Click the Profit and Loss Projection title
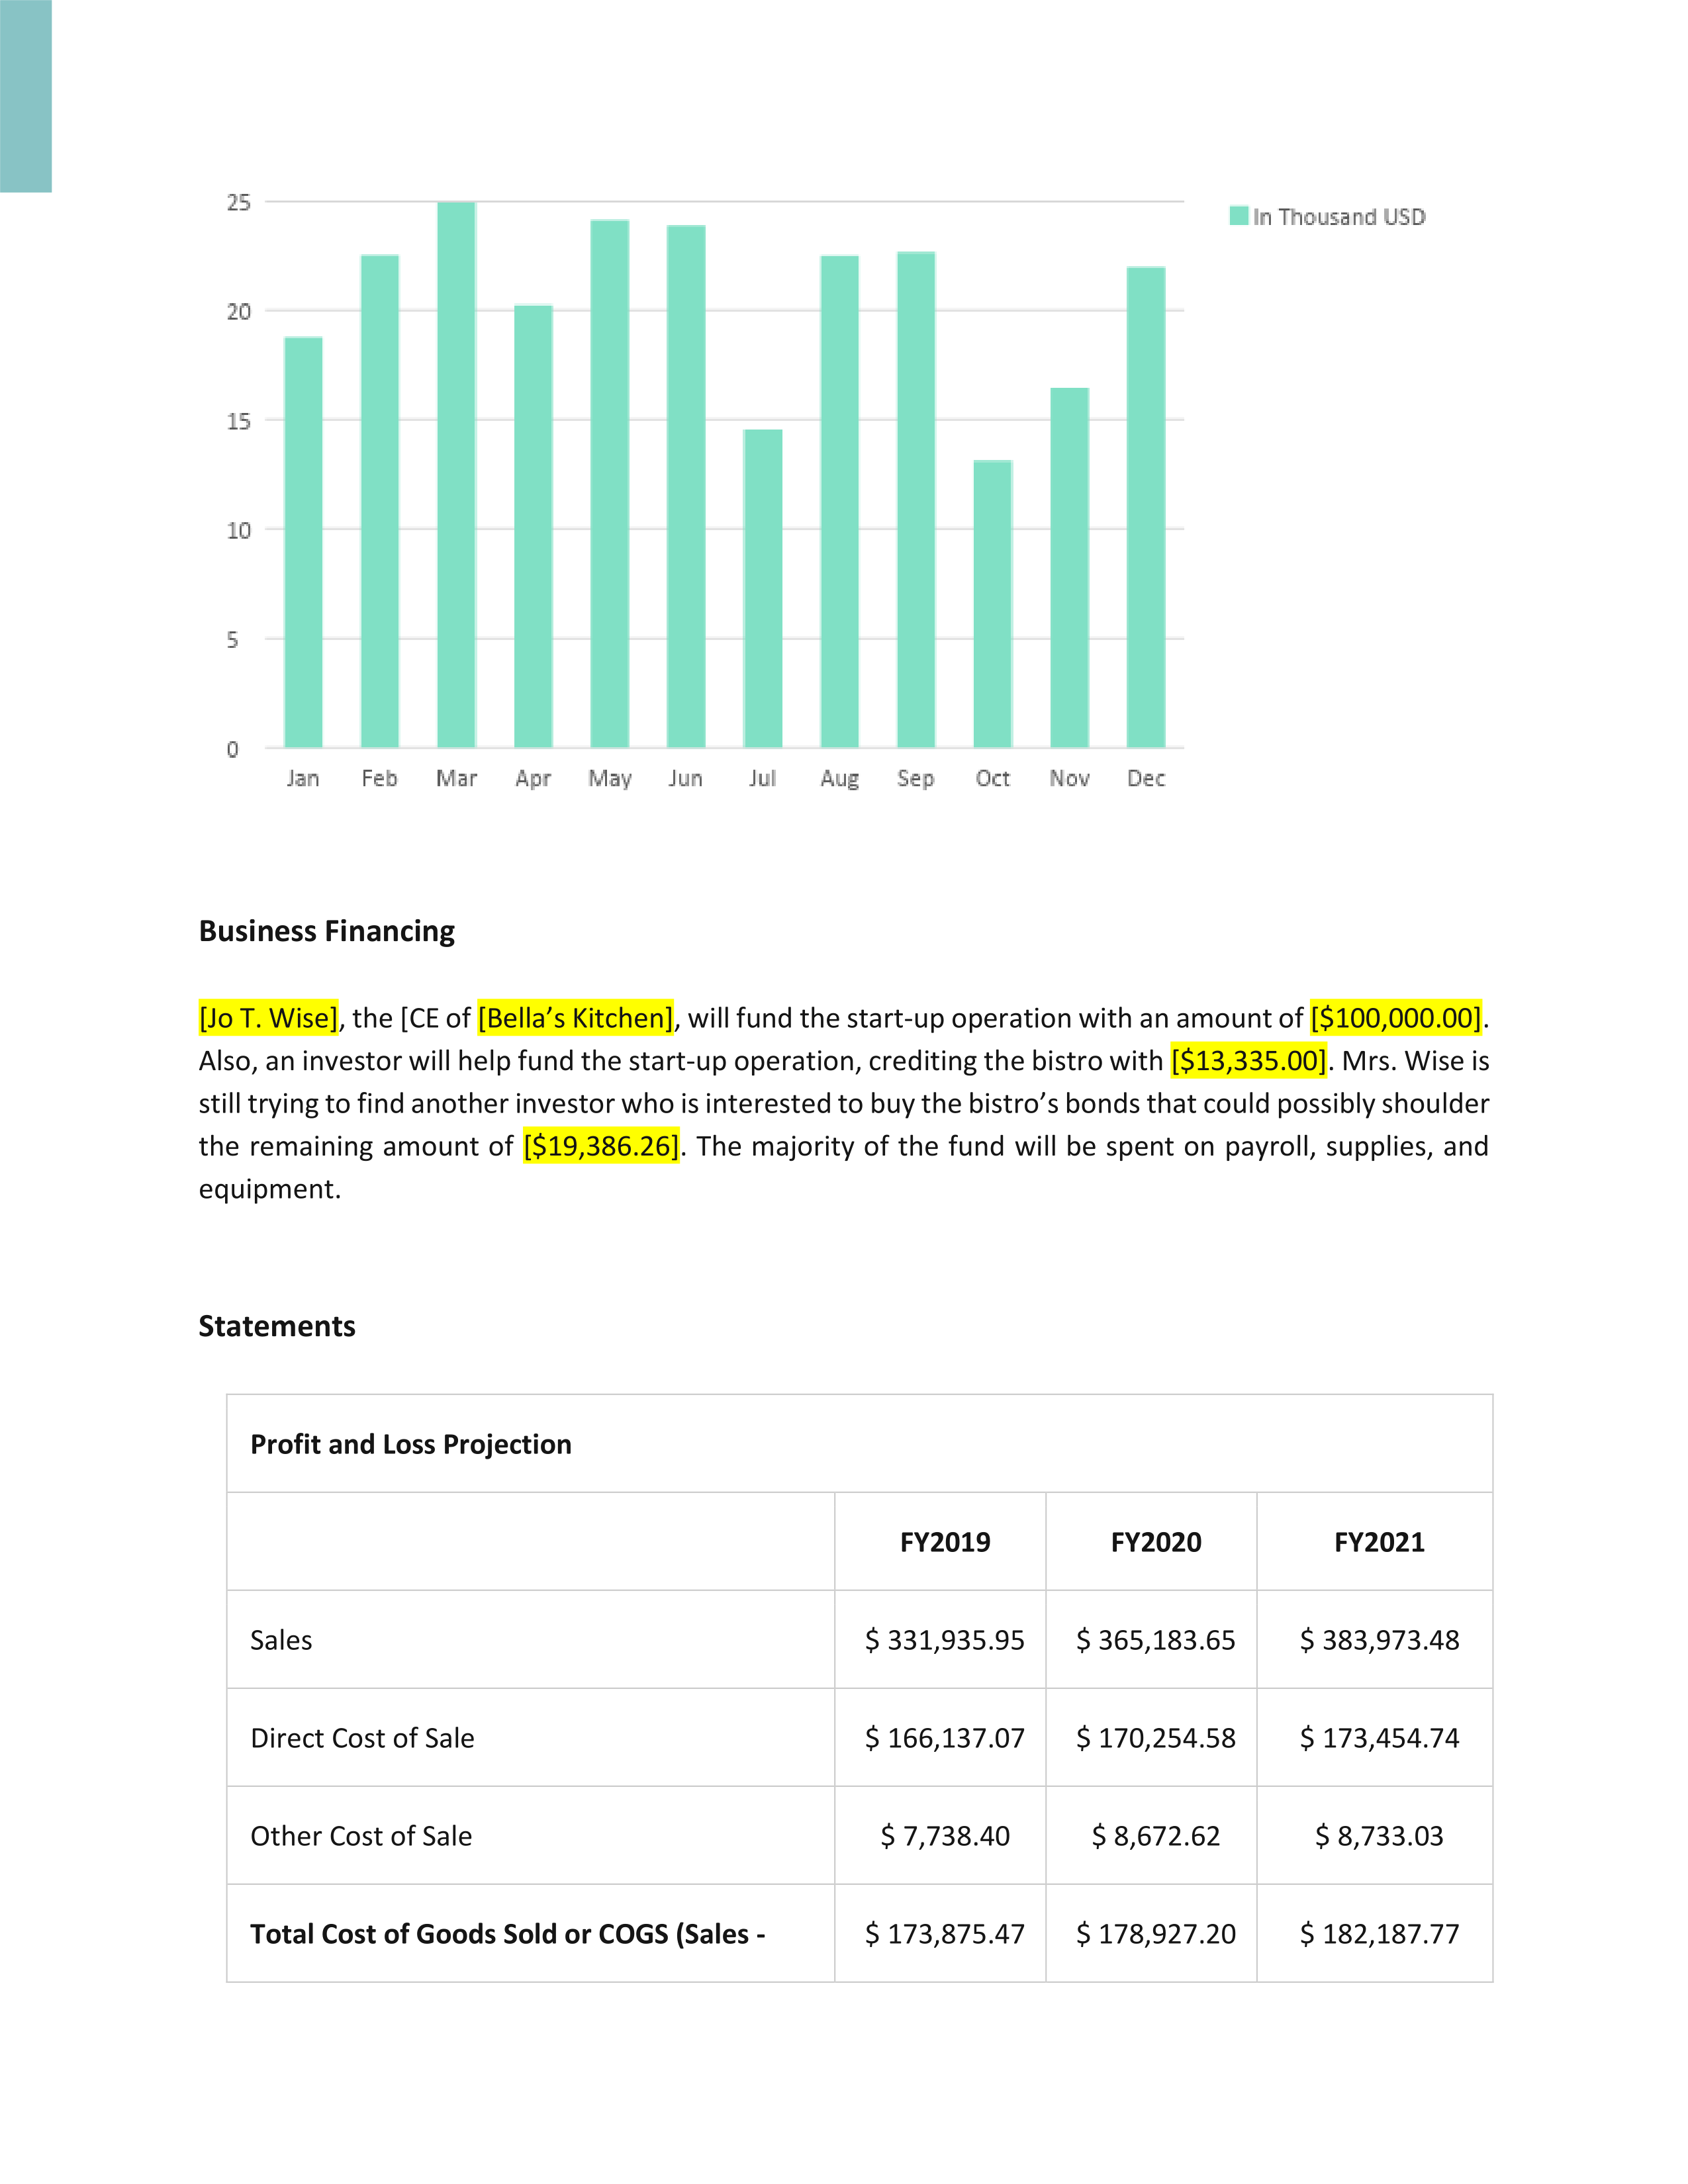The width and height of the screenshot is (1688, 2184). [x=411, y=1444]
